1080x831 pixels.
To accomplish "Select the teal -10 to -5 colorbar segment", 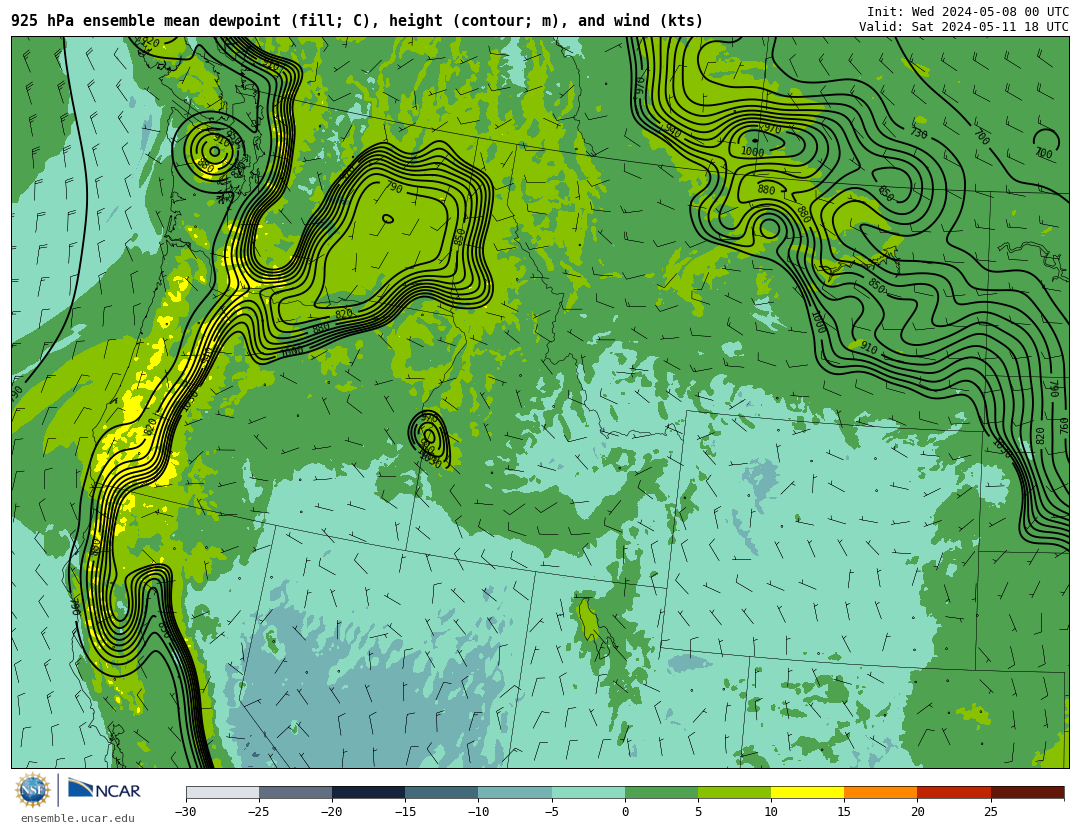I will pos(515,792).
